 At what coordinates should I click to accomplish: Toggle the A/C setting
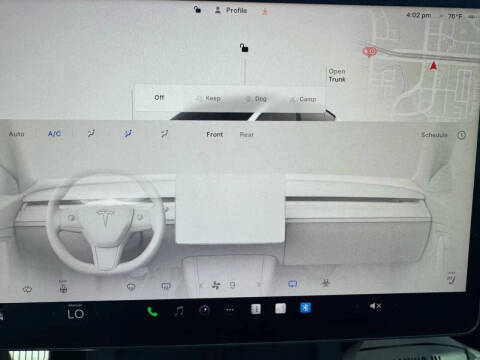[x=54, y=134]
